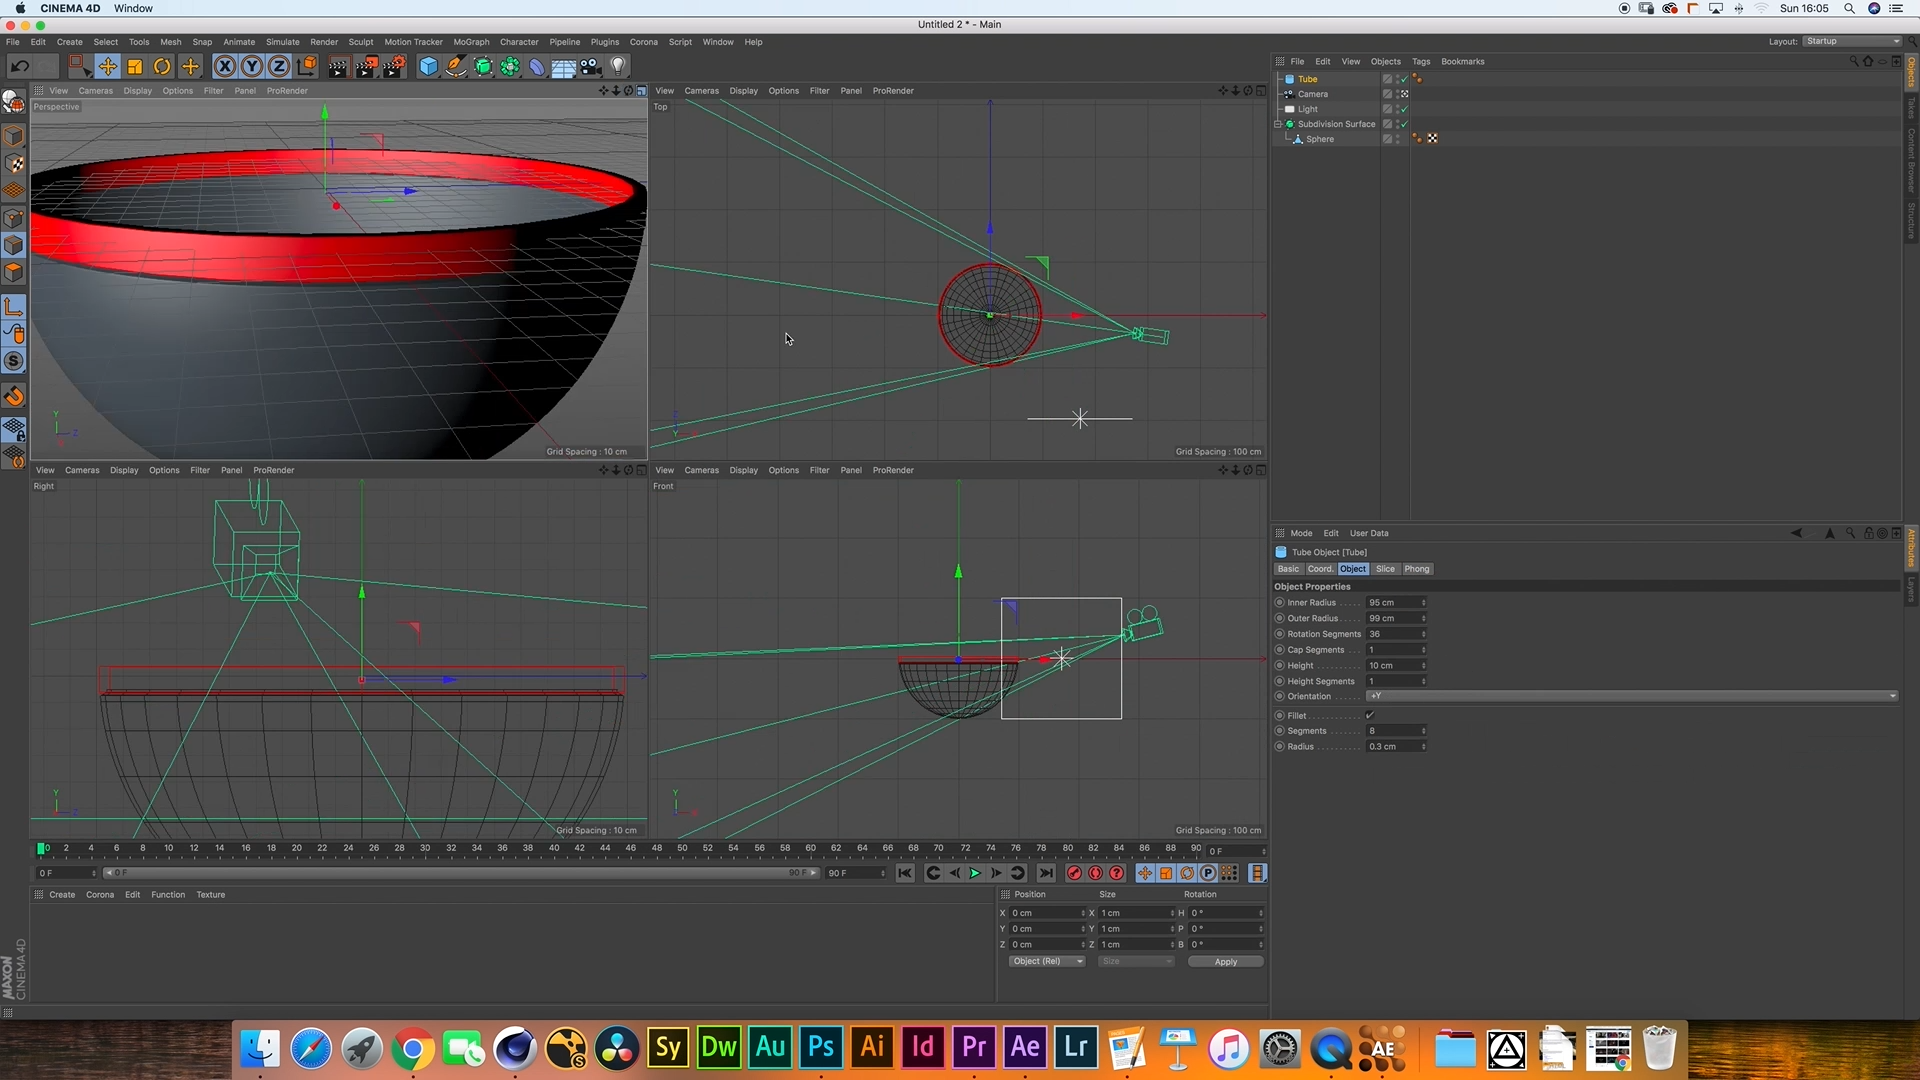Toggle the Fillet checkbox
The height and width of the screenshot is (1080, 1920).
point(1370,715)
